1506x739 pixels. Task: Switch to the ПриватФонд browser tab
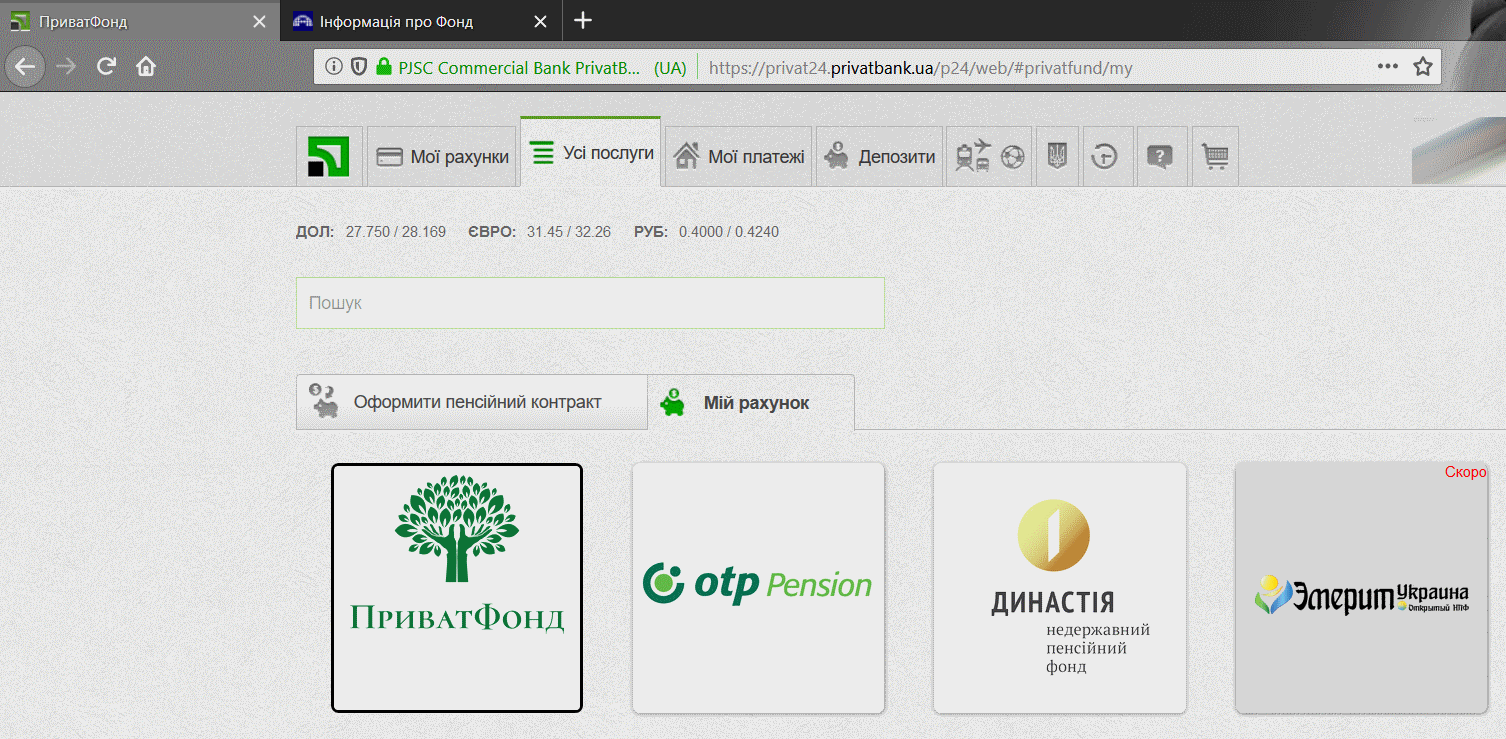click(140, 21)
